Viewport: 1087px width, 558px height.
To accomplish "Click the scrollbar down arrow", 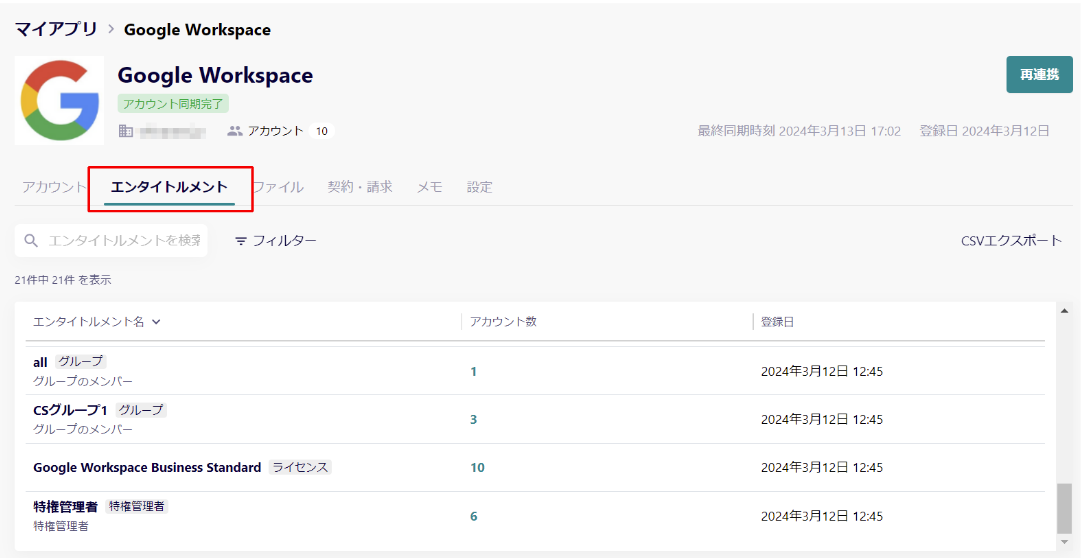I will coord(1064,542).
